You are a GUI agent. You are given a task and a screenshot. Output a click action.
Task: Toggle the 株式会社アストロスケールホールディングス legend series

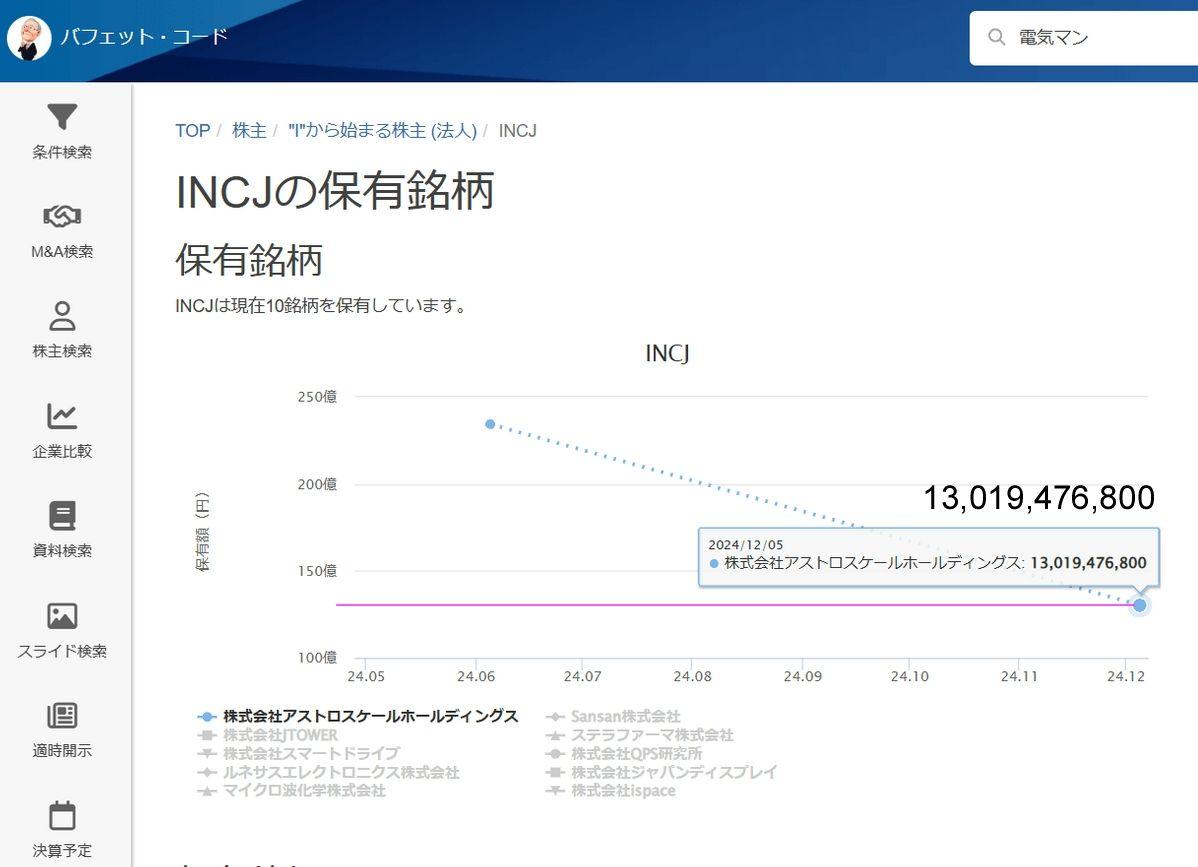[370, 717]
